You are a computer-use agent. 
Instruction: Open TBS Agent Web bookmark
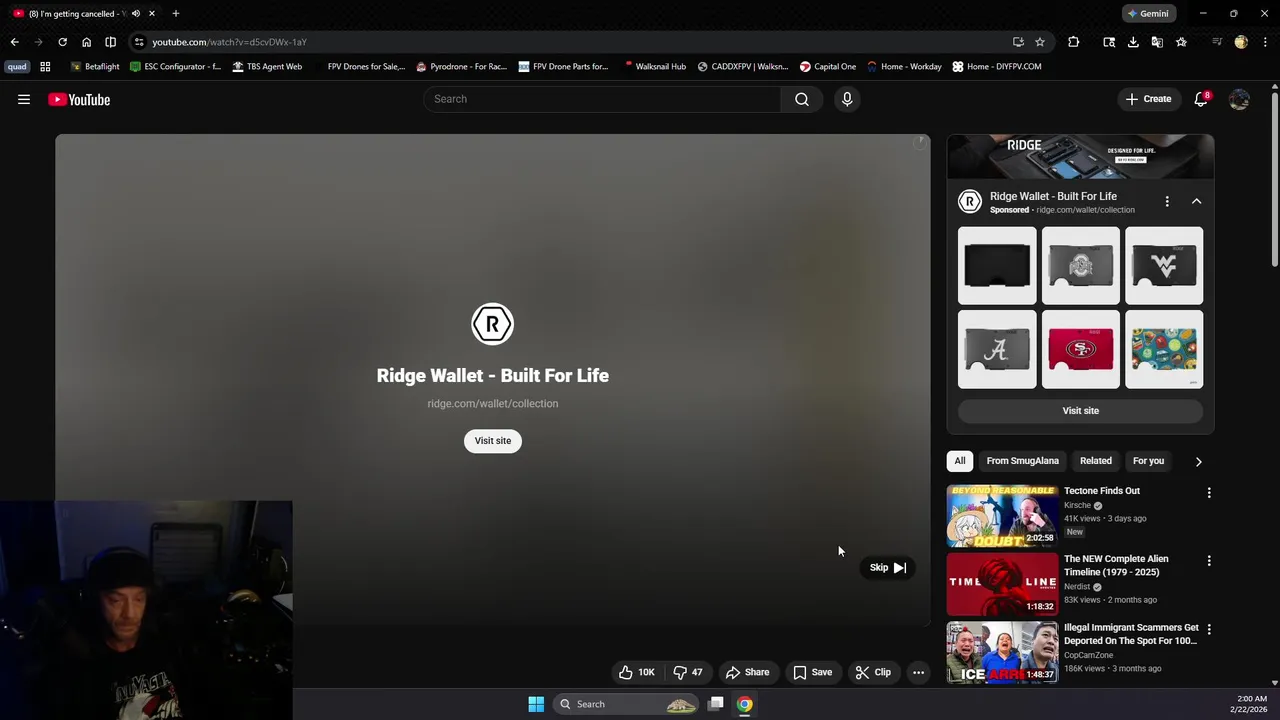[267, 67]
